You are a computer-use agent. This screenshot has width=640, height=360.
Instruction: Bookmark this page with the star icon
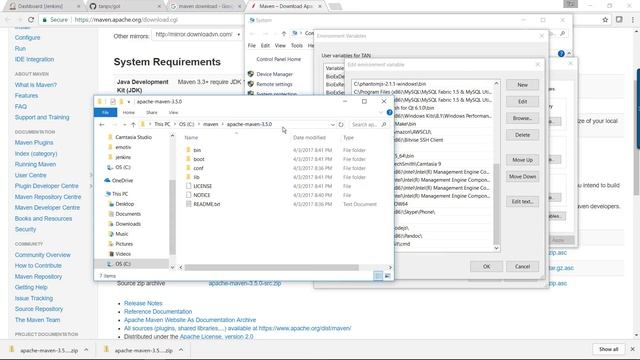(x=605, y=20)
